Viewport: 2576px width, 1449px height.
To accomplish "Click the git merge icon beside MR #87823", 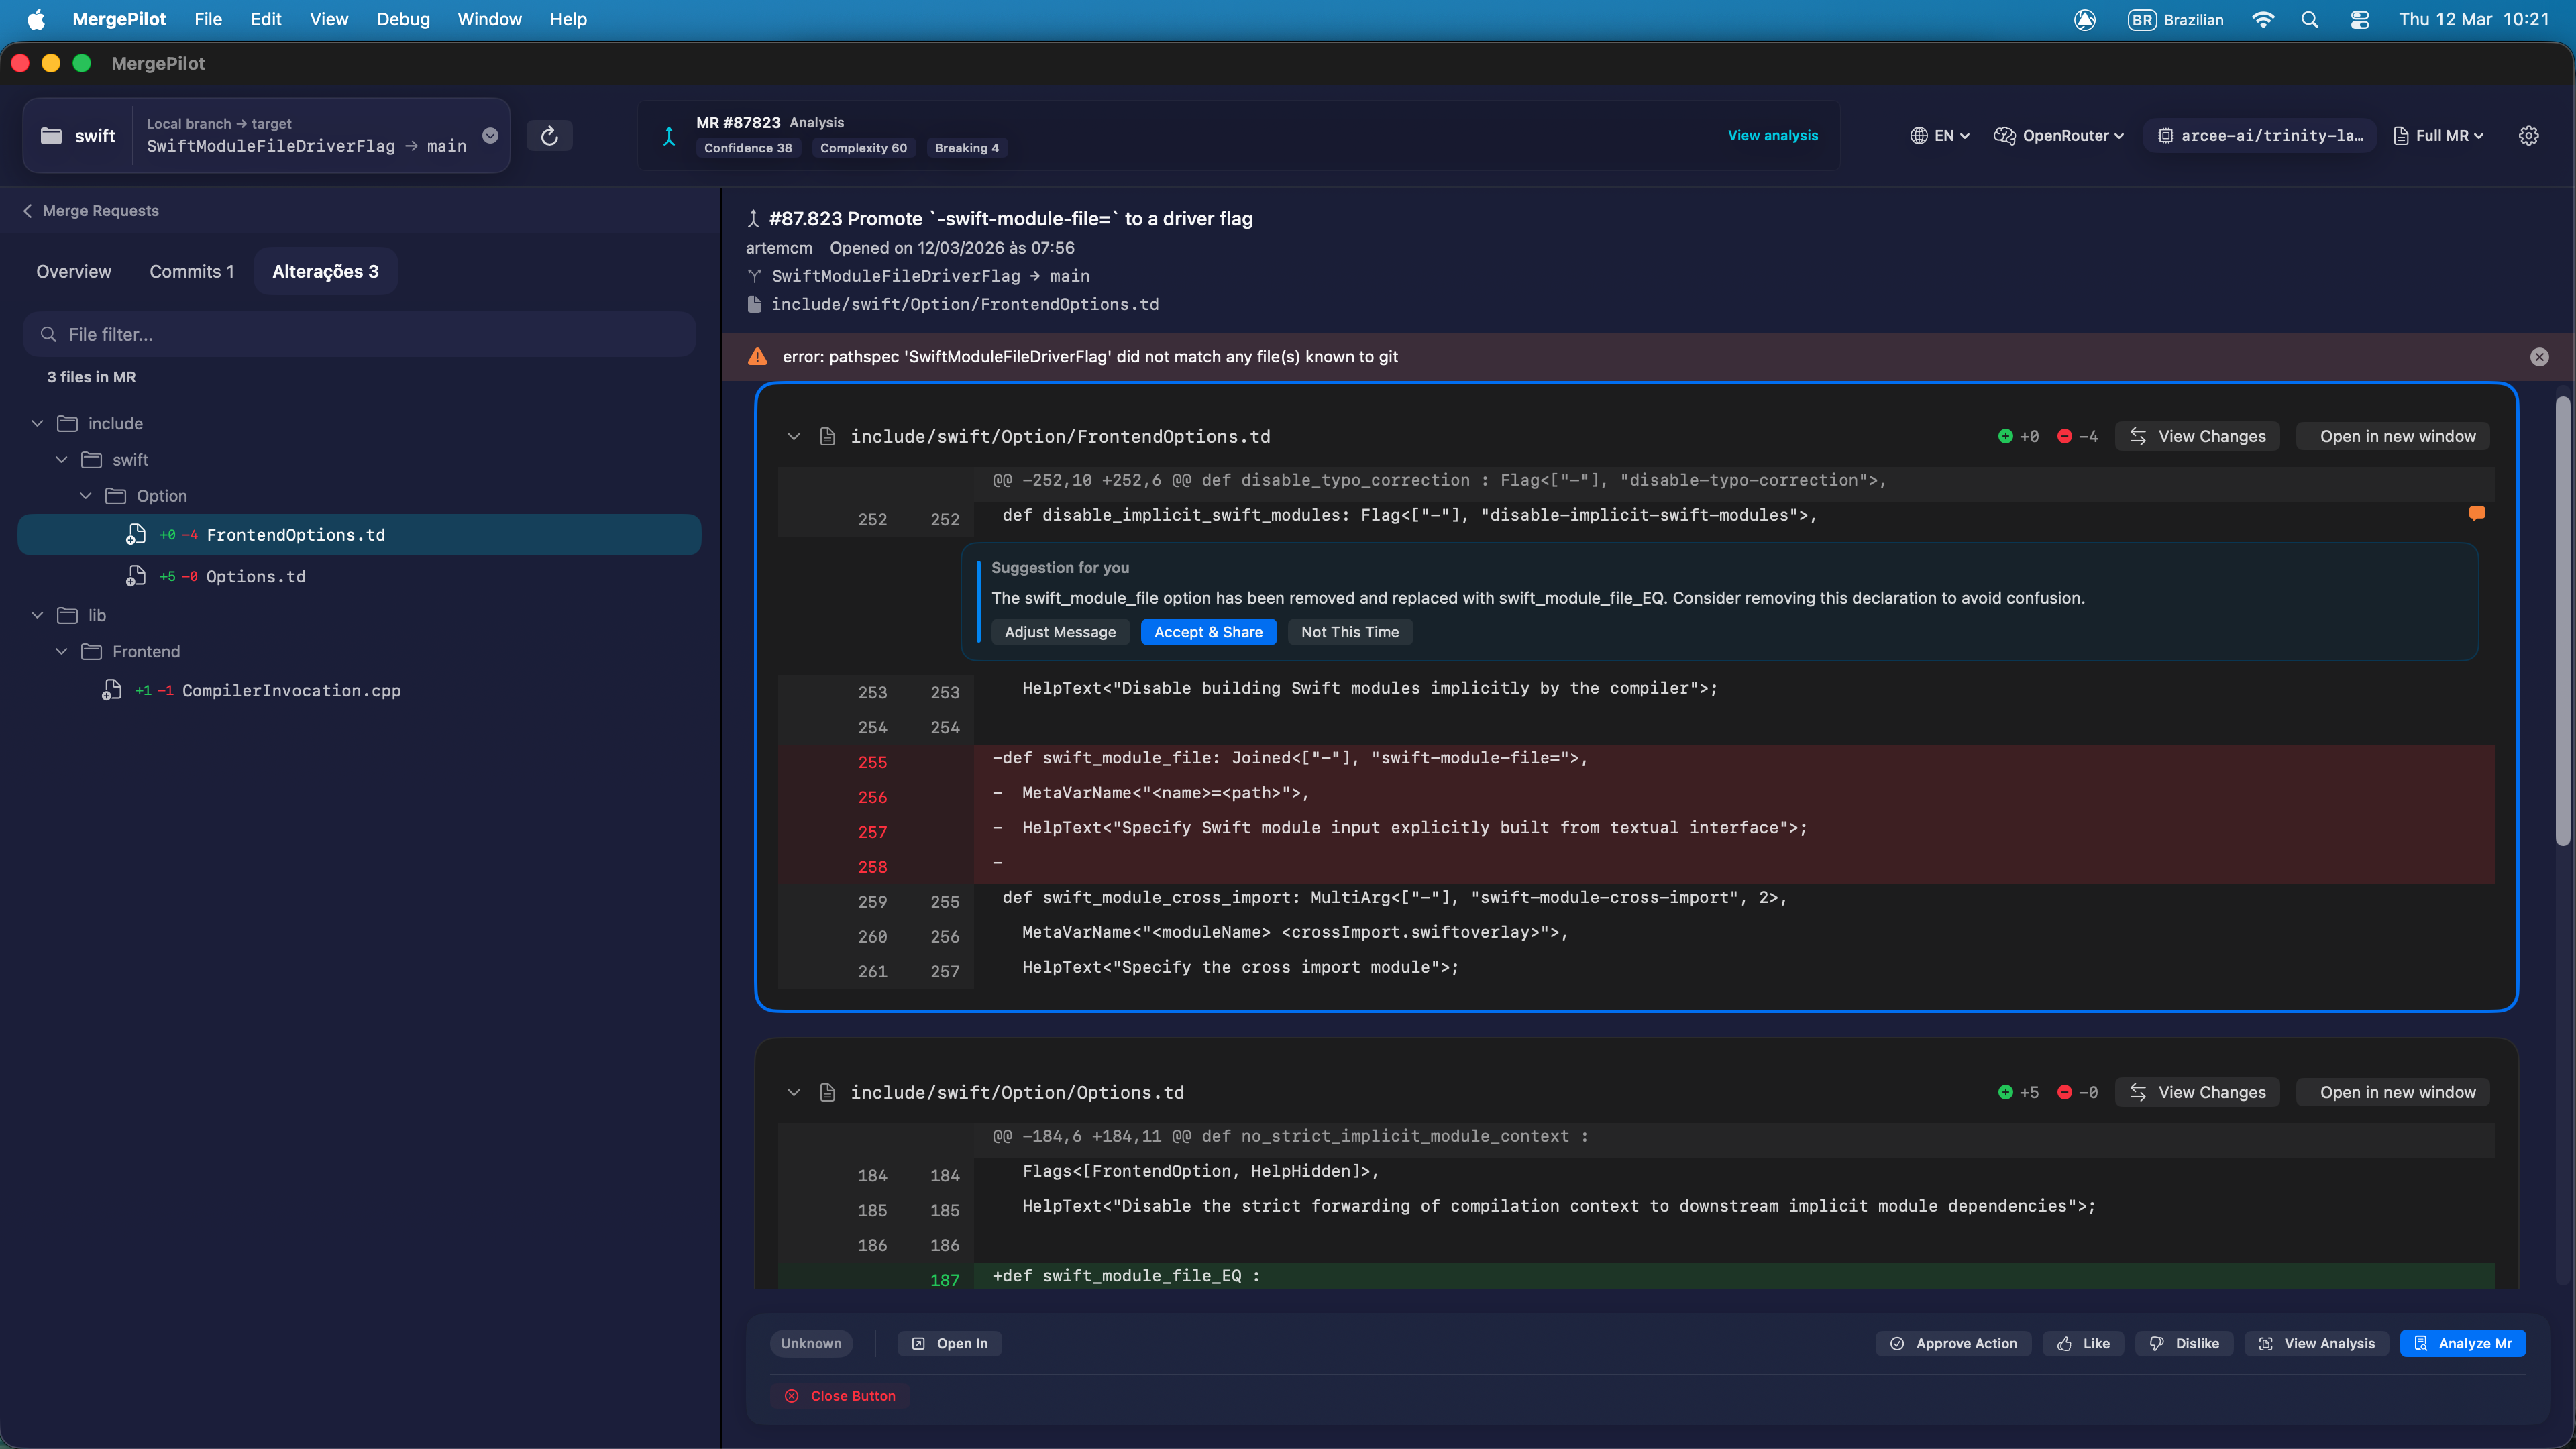I will [x=670, y=135].
